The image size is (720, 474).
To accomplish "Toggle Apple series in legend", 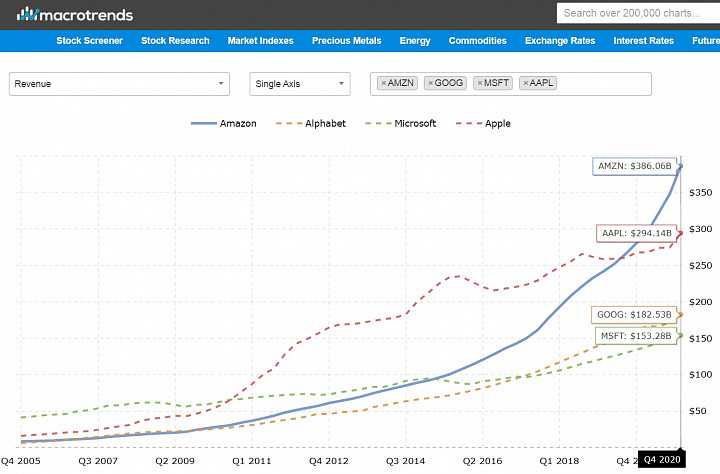I will click(x=483, y=124).
